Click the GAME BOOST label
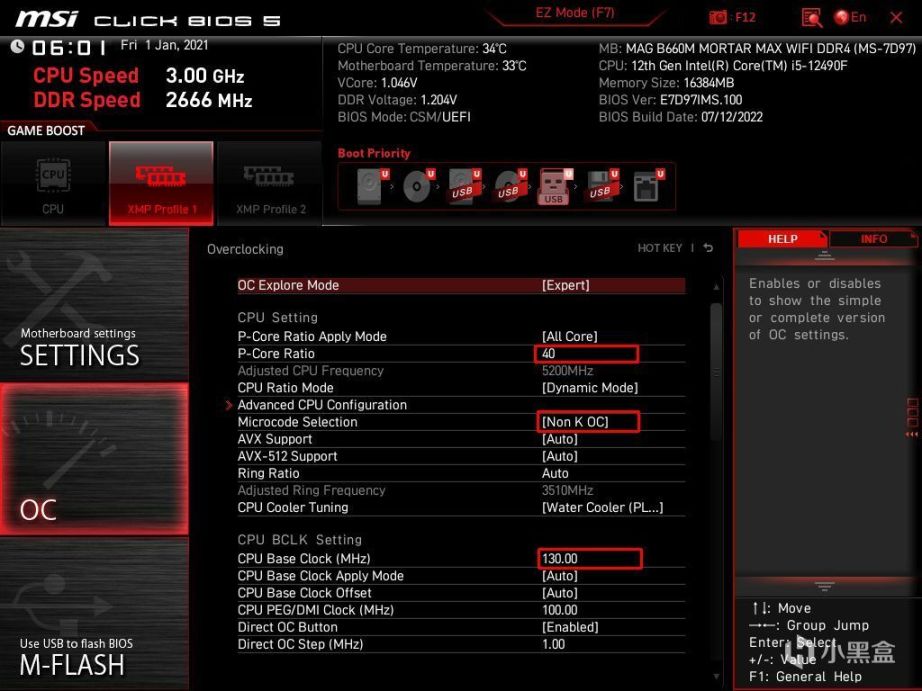 (46, 130)
